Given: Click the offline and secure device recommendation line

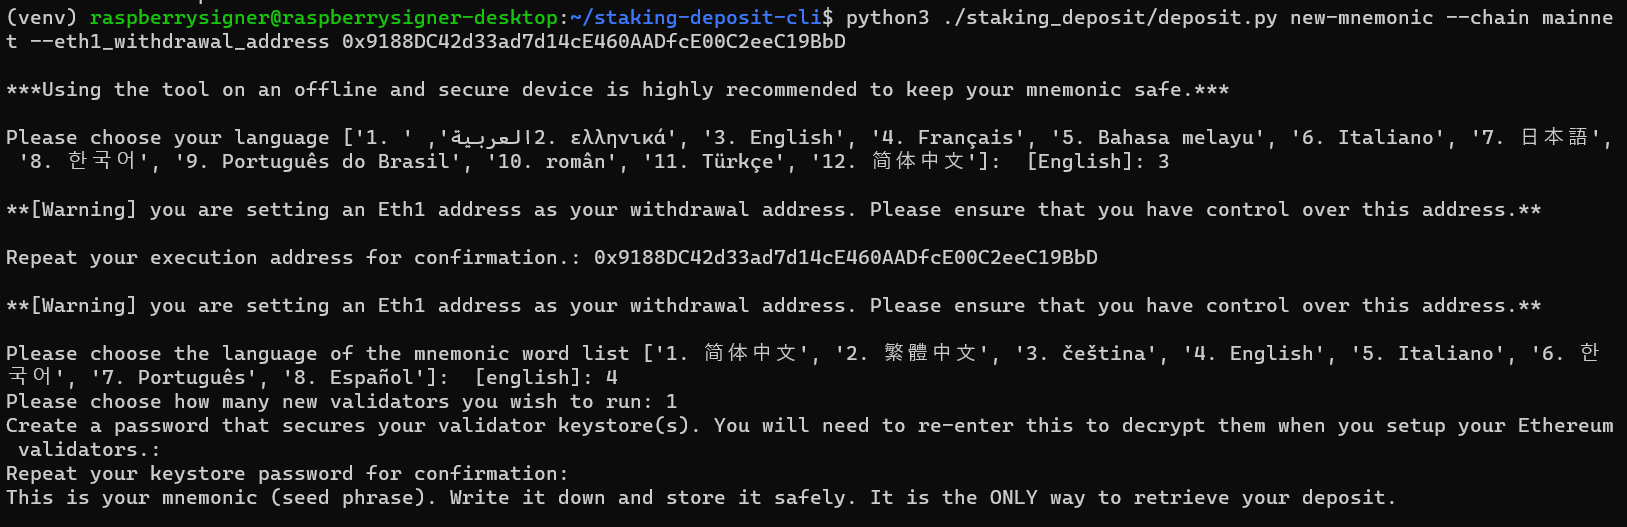Looking at the screenshot, I should tap(617, 89).
